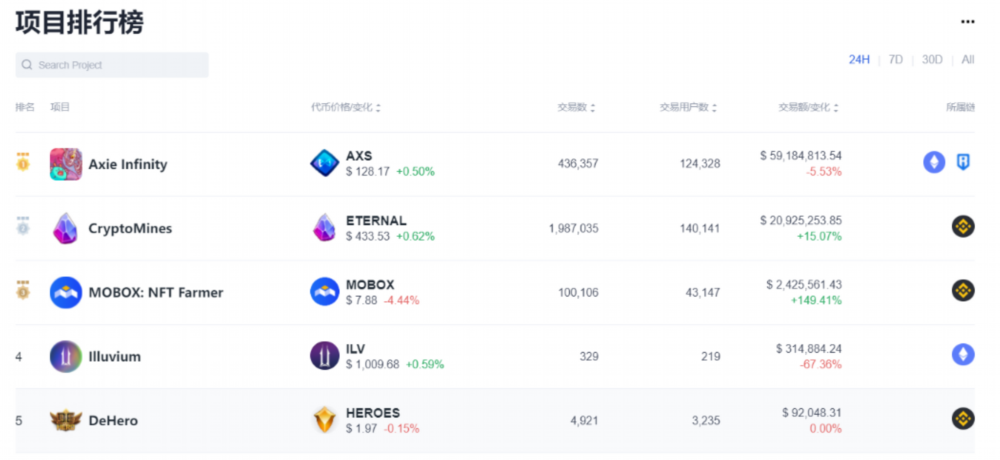Sort by token price/change column
The width and height of the screenshot is (1000, 460).
coord(346,108)
